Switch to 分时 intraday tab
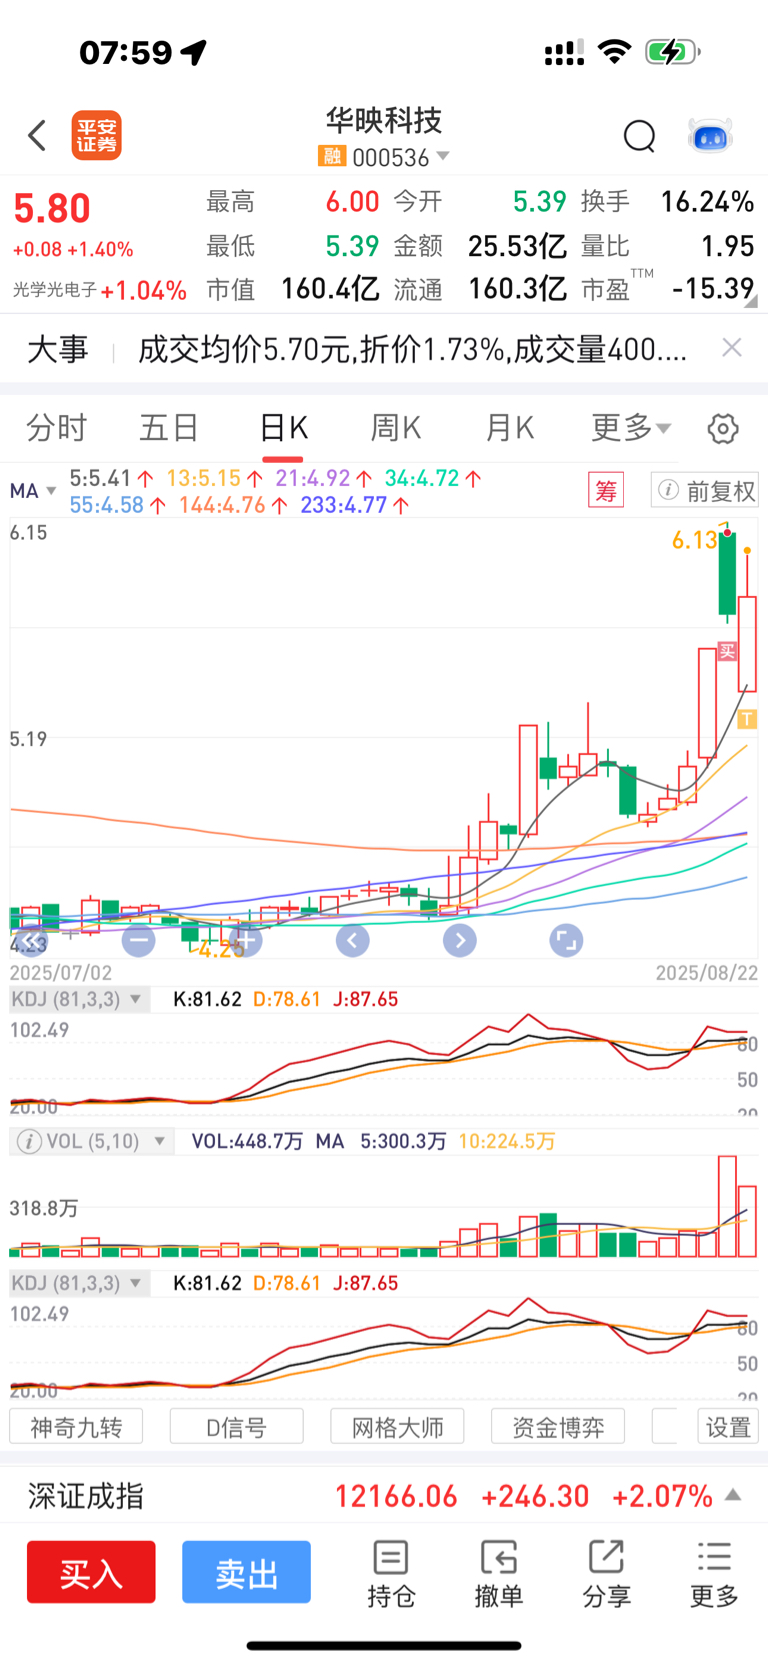The width and height of the screenshot is (768, 1665). point(56,428)
